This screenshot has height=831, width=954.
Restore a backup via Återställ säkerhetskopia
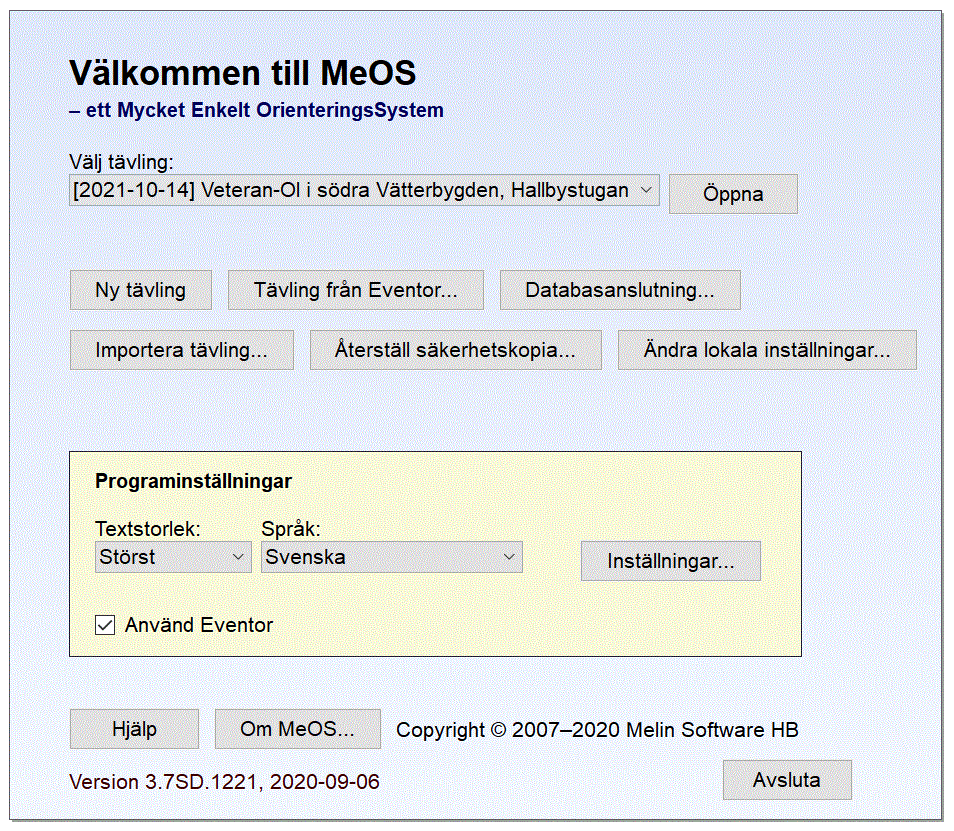point(455,349)
